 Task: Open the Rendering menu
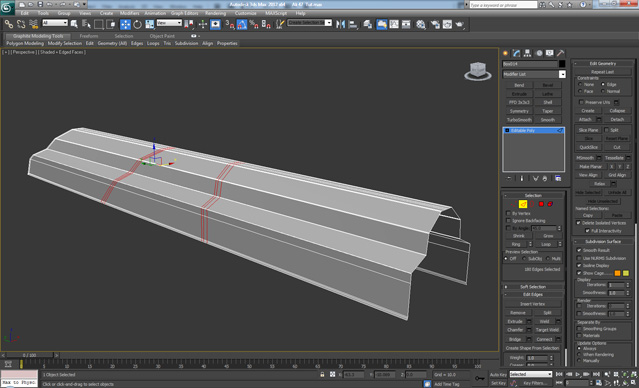point(215,13)
